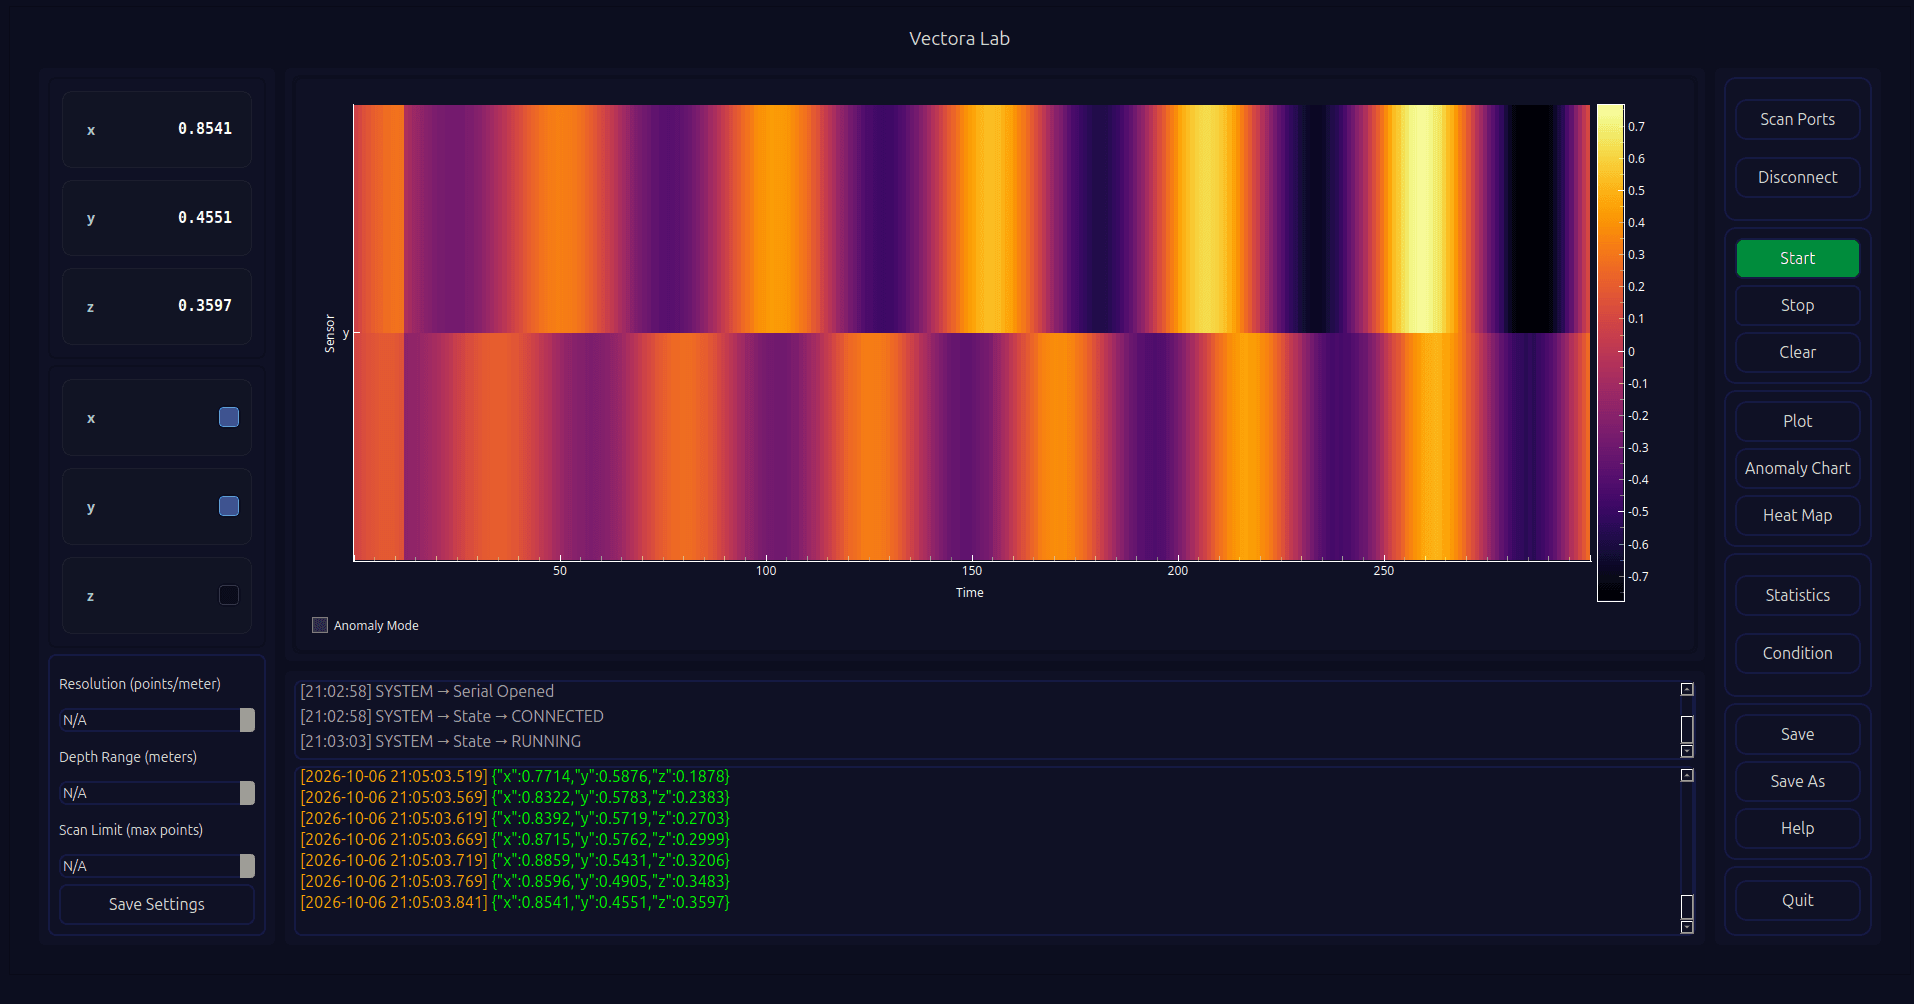Image resolution: width=1914 pixels, height=1004 pixels.
Task: Click the system log scroll-down arrow
Action: tap(1687, 751)
